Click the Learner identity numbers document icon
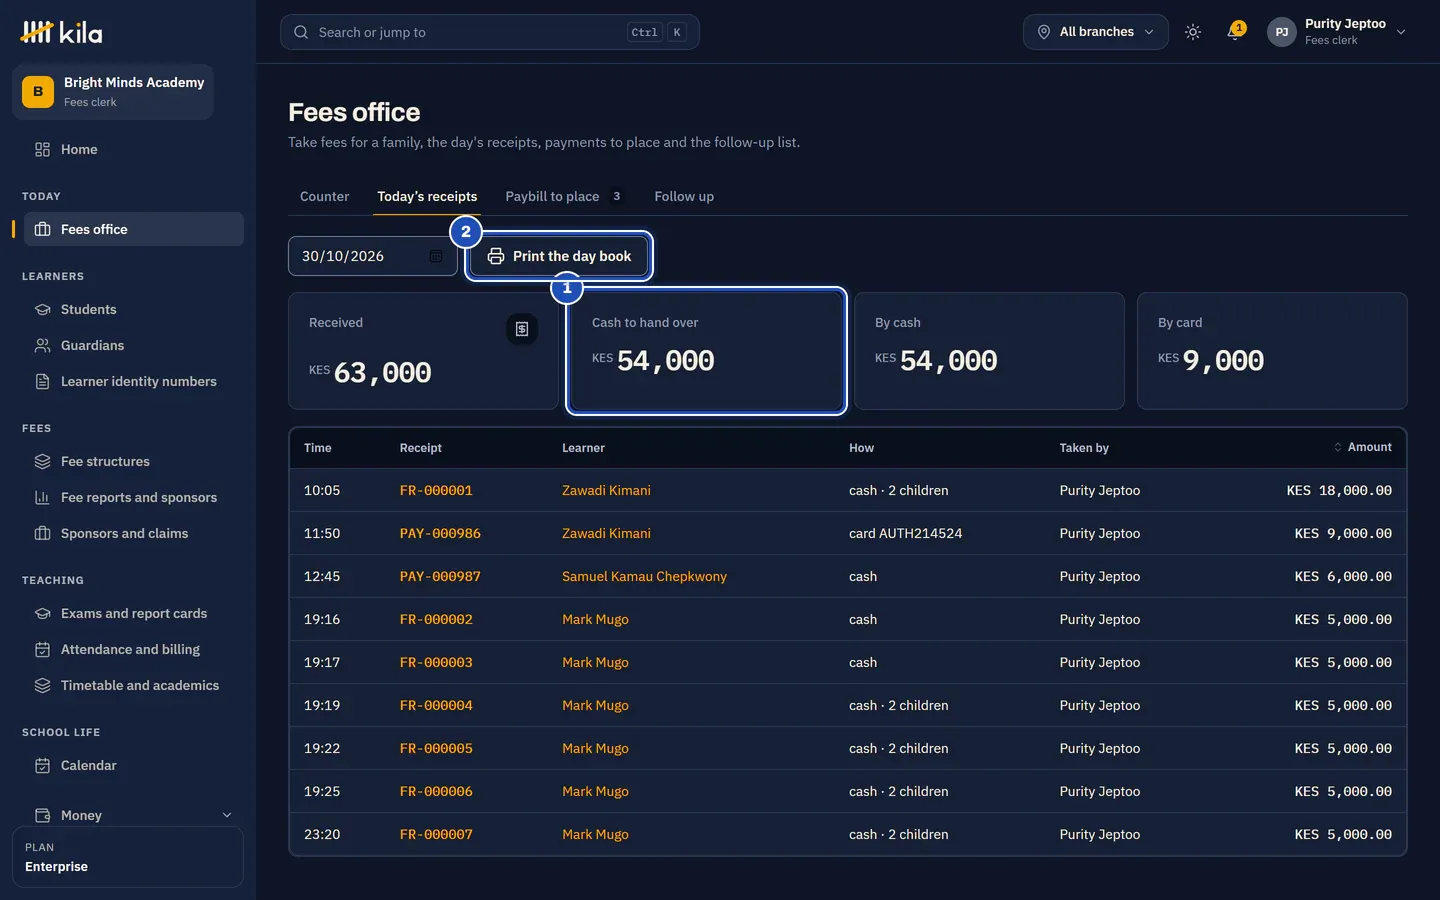 (42, 381)
